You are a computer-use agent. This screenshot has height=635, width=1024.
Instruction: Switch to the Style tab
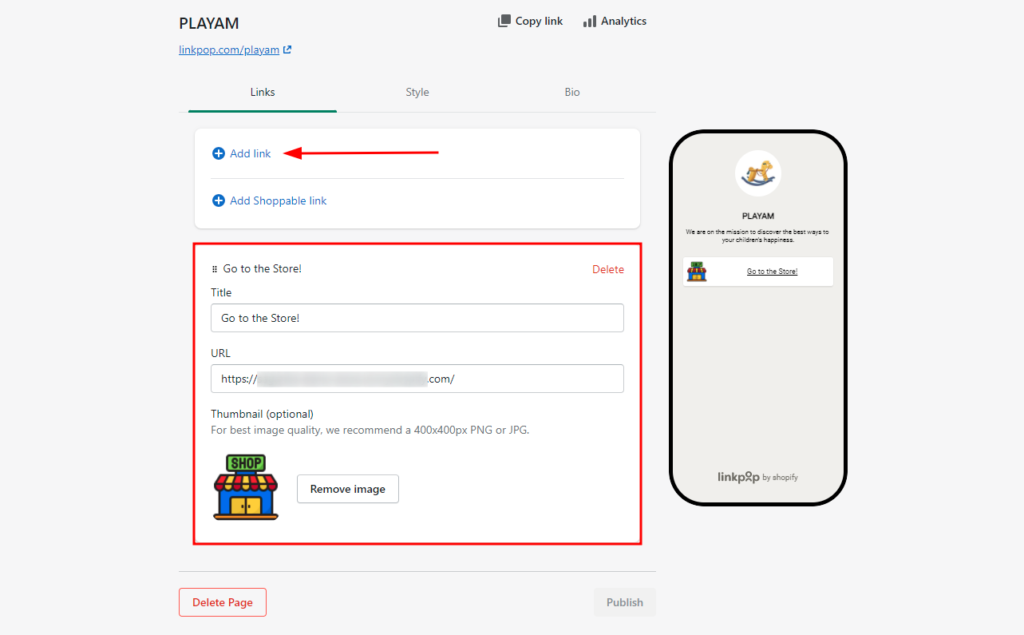(x=417, y=92)
